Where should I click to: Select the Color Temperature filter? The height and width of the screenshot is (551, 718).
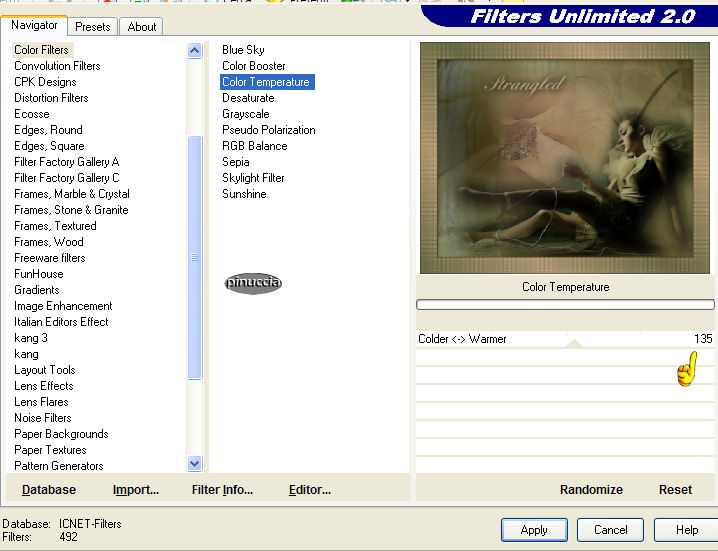click(267, 82)
